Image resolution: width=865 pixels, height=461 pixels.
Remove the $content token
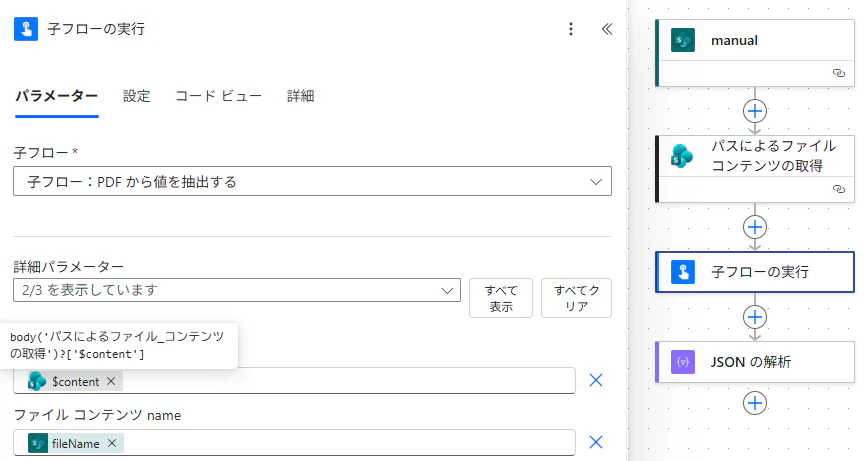pos(111,381)
